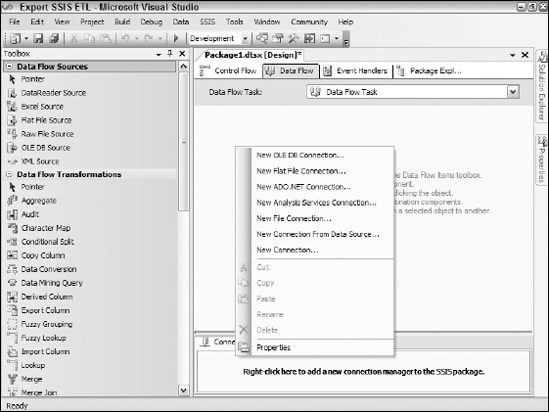Open the Undo history dropdown arrow
The height and width of the screenshot is (412, 549).
pyautogui.click(x=137, y=38)
